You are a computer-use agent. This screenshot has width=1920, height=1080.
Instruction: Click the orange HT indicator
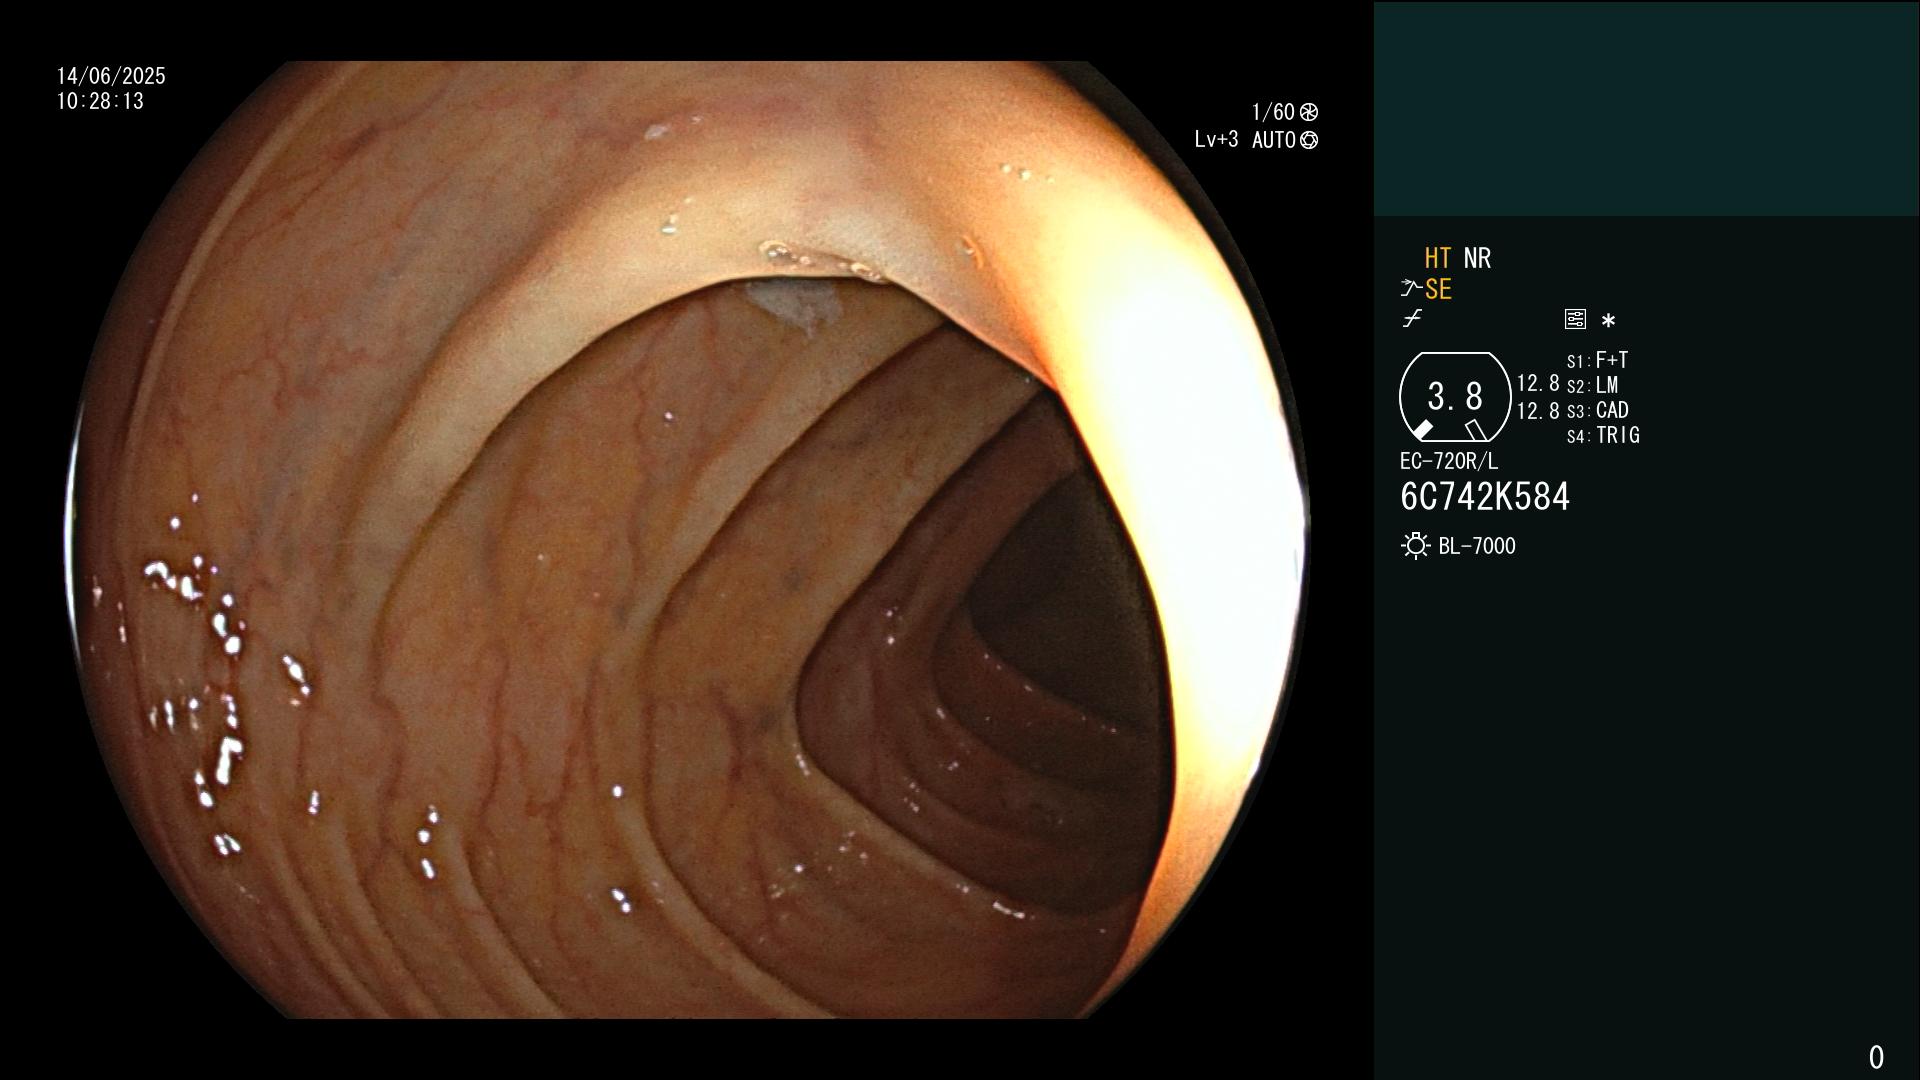(x=1438, y=258)
